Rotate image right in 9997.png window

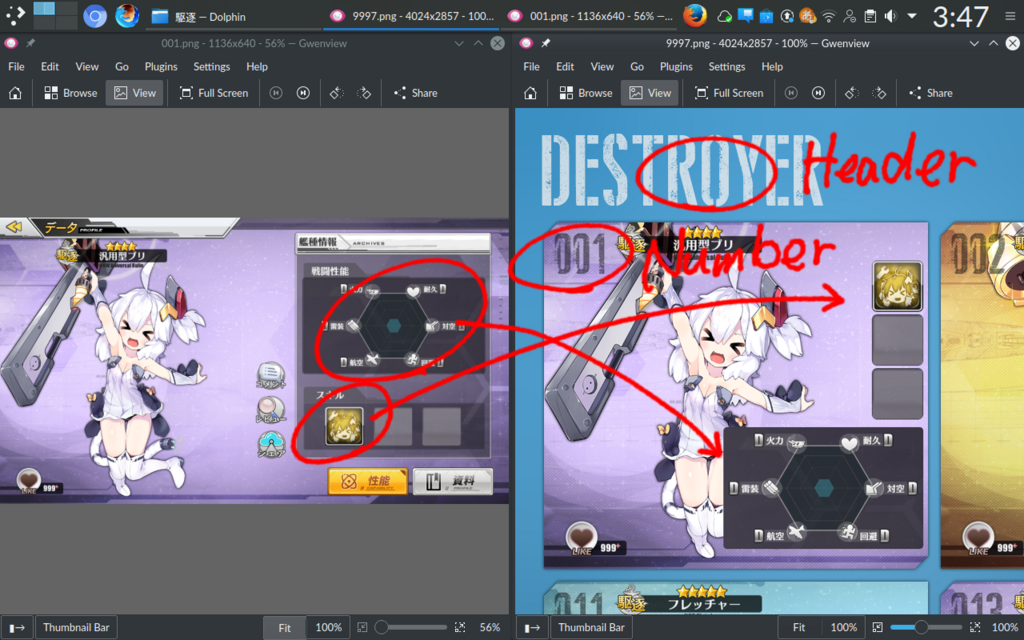point(879,93)
